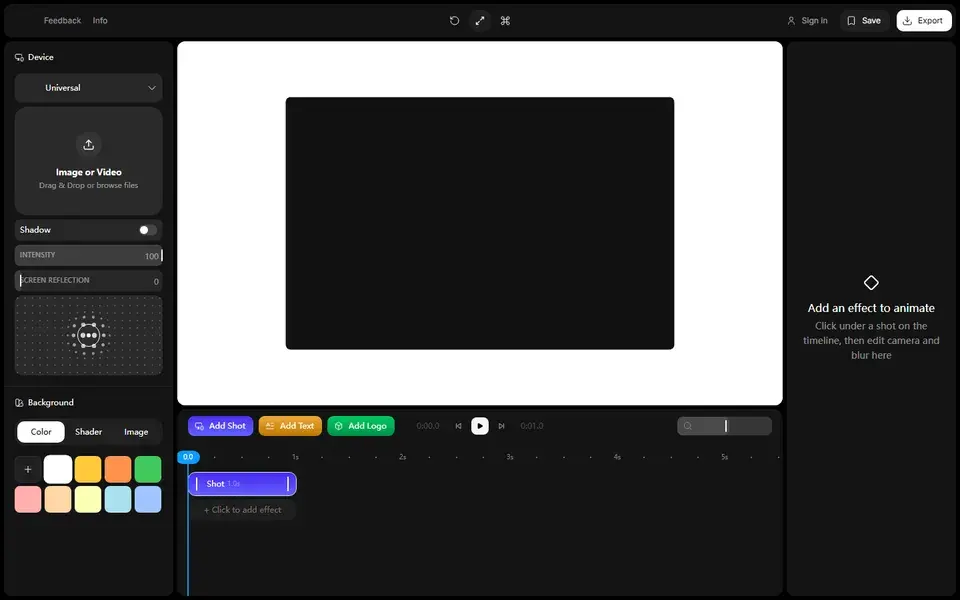Toggle the Shadow switch
Viewport: 960px width, 600px height.
[148, 230]
